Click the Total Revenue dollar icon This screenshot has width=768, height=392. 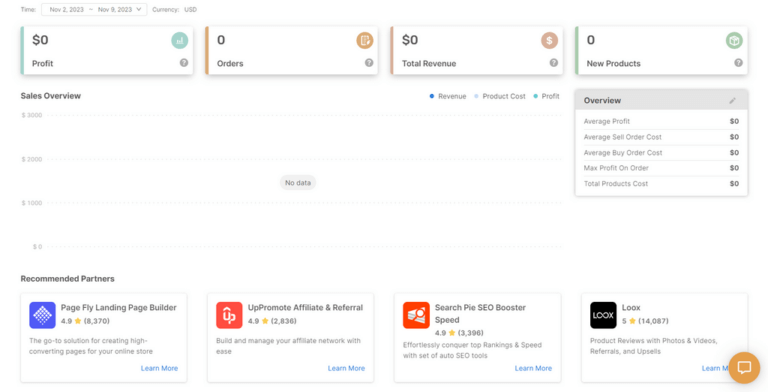pyautogui.click(x=550, y=41)
